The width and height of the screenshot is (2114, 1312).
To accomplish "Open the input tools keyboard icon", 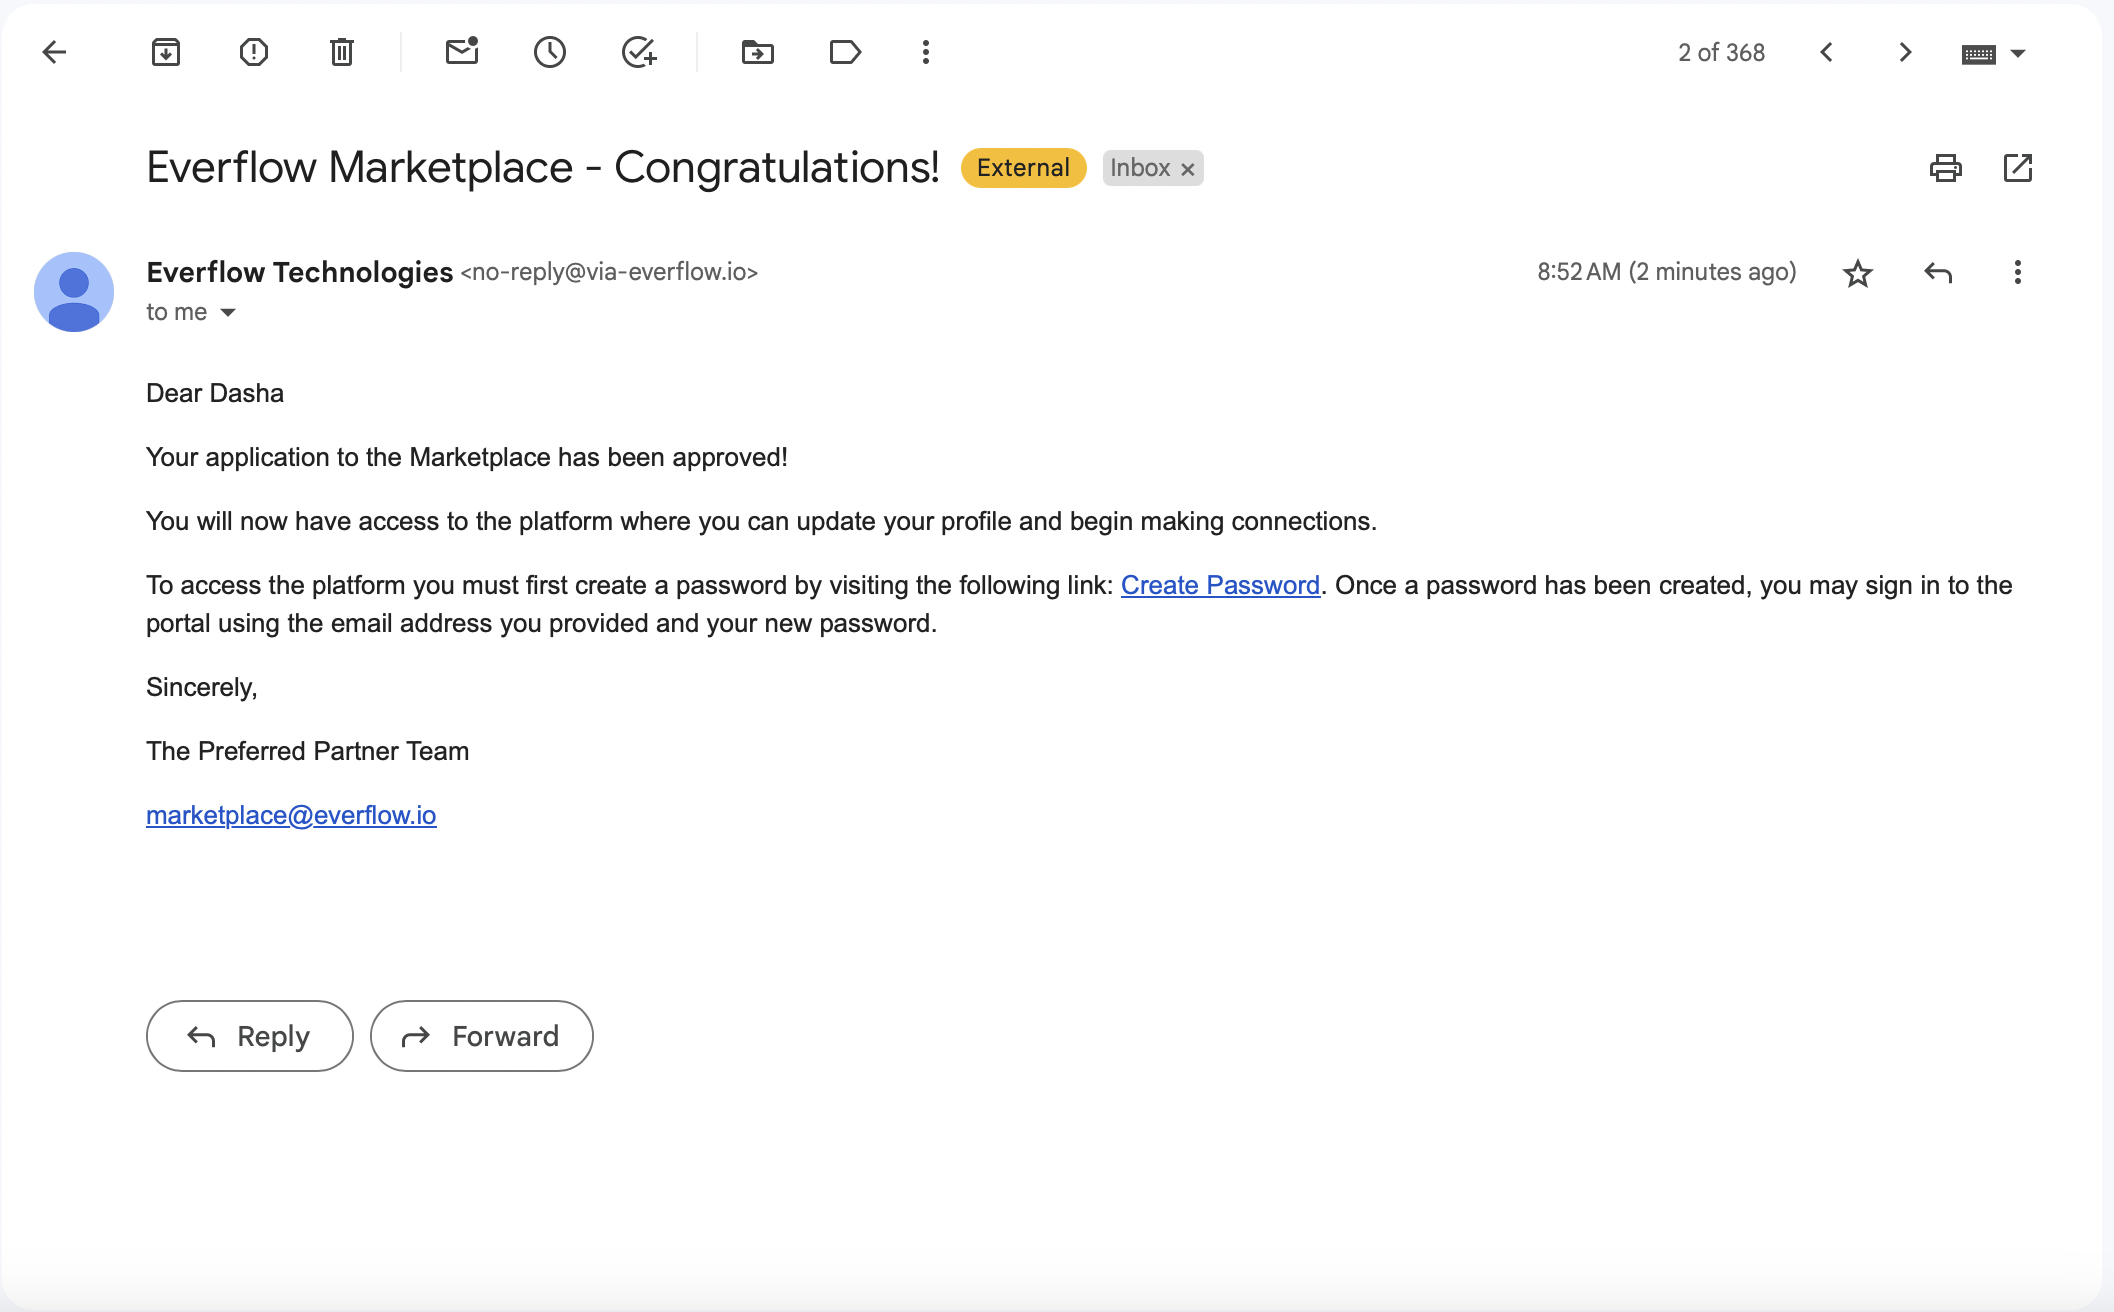I will 1979,54.
